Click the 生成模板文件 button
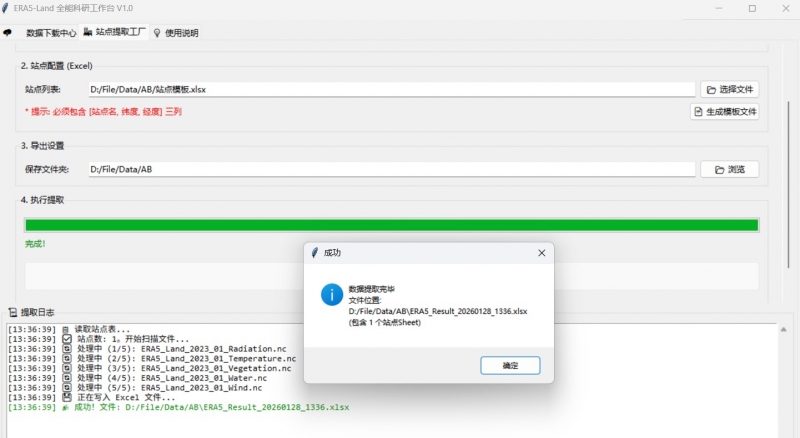Screen dimensions: 800x438 [724, 111]
